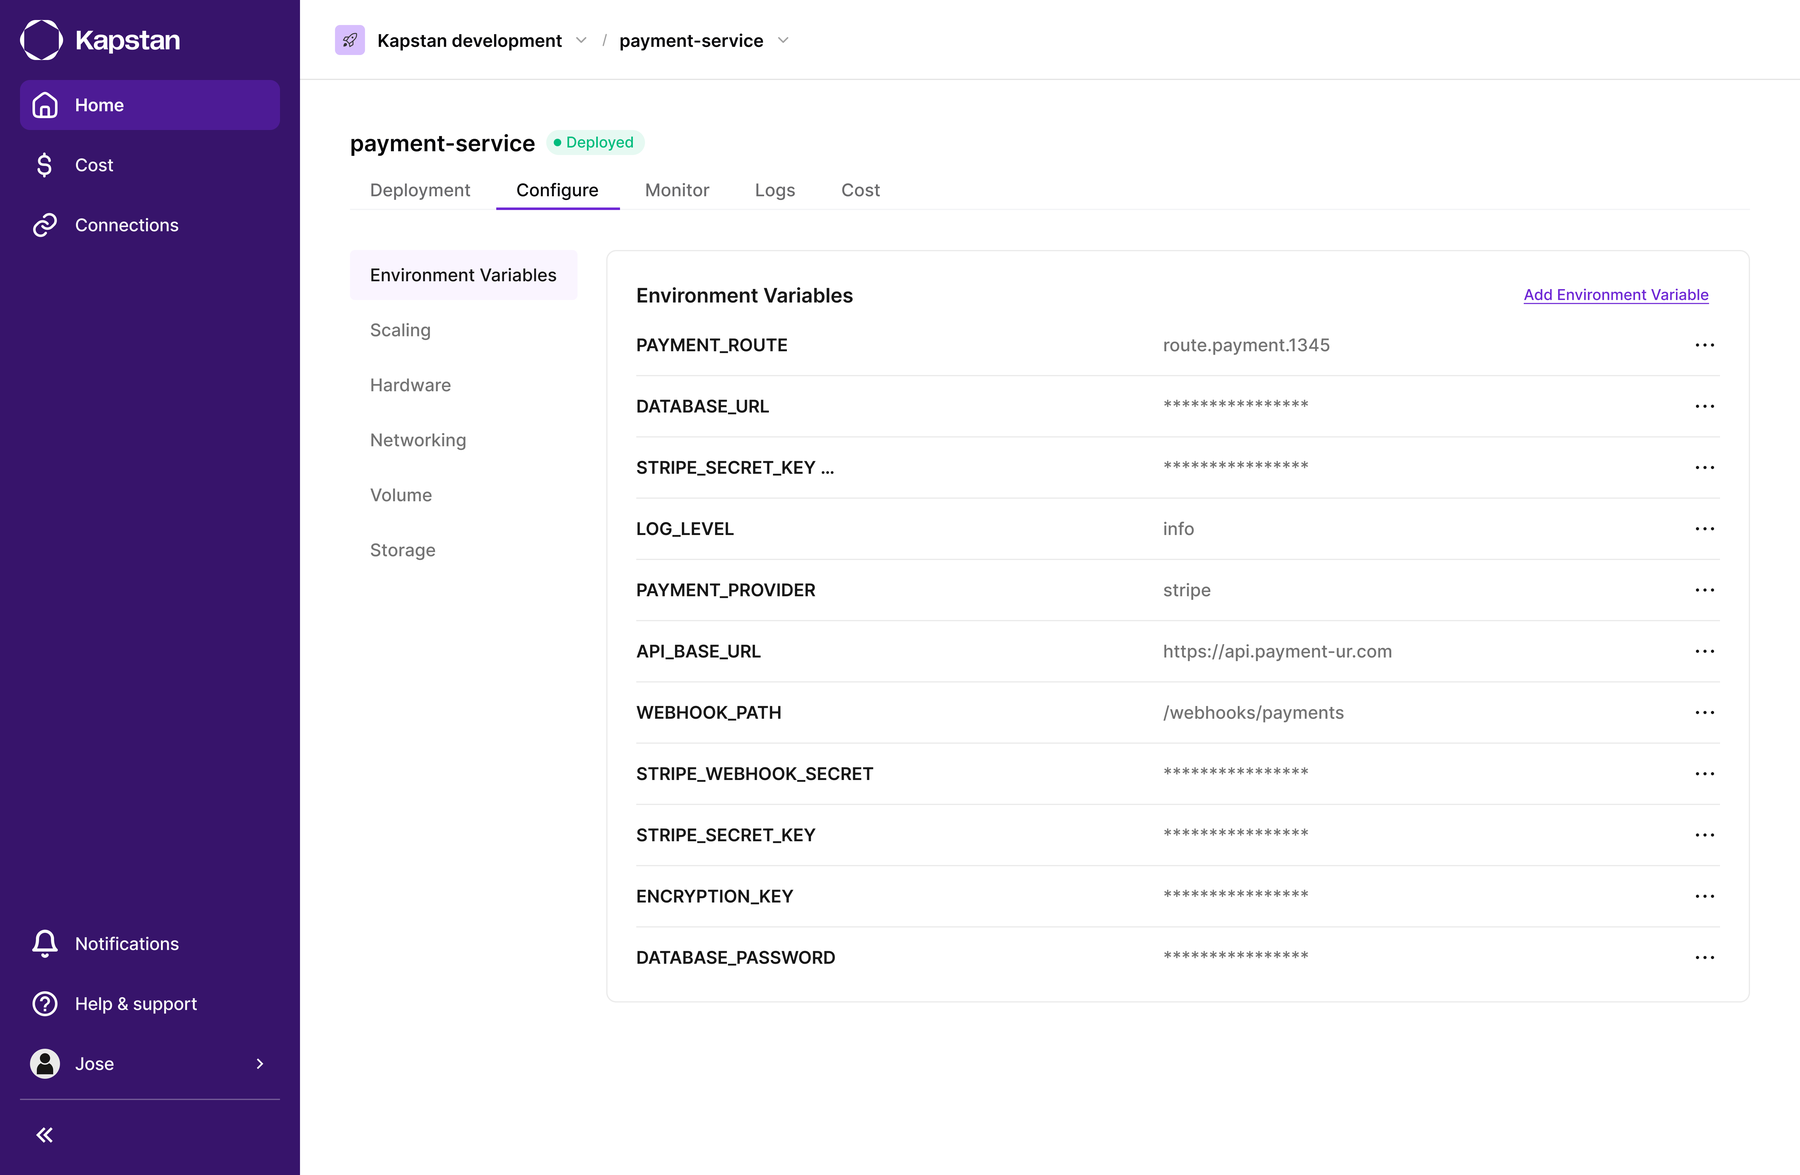Expand the payment-service breadcrumb dropdown
The height and width of the screenshot is (1175, 1800).
[783, 40]
